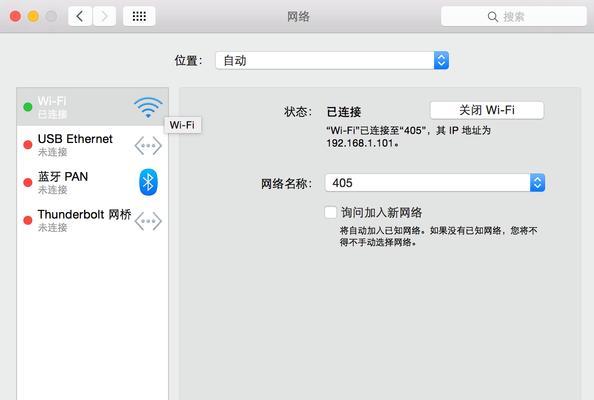The image size is (594, 400).
Task: Close the window with the red button
Action: click(x=15, y=16)
